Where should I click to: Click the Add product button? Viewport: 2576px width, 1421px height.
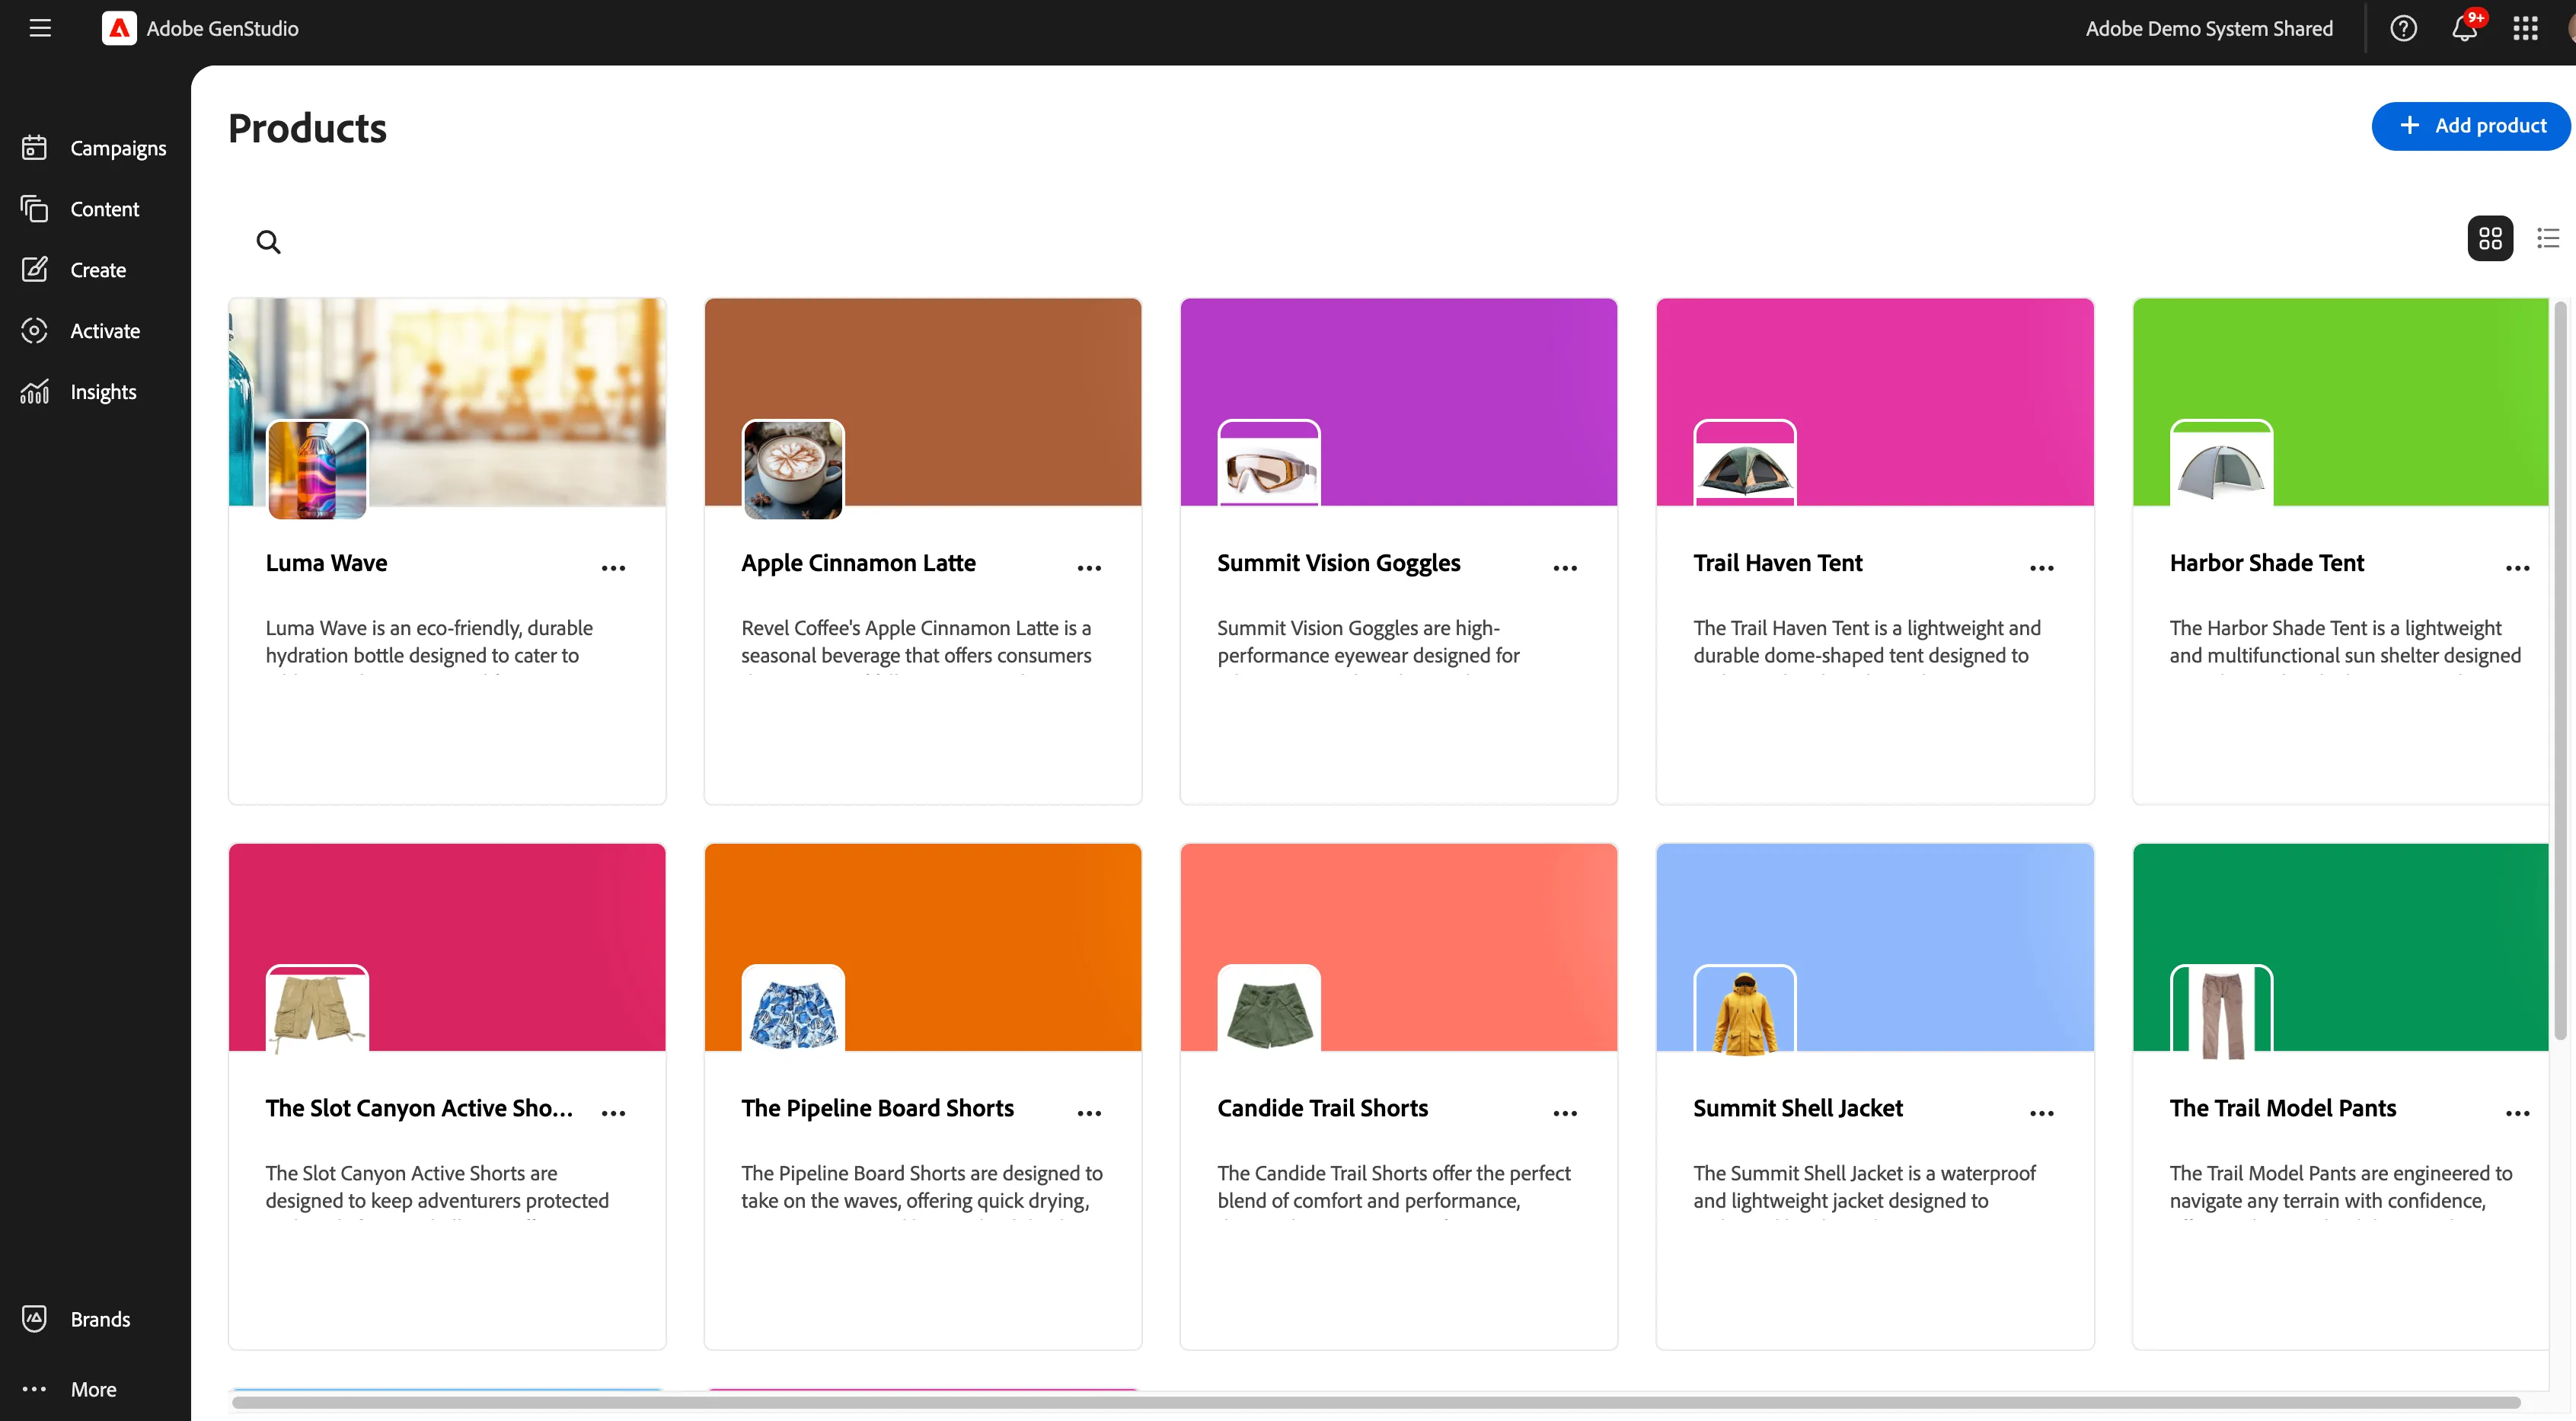(2470, 126)
